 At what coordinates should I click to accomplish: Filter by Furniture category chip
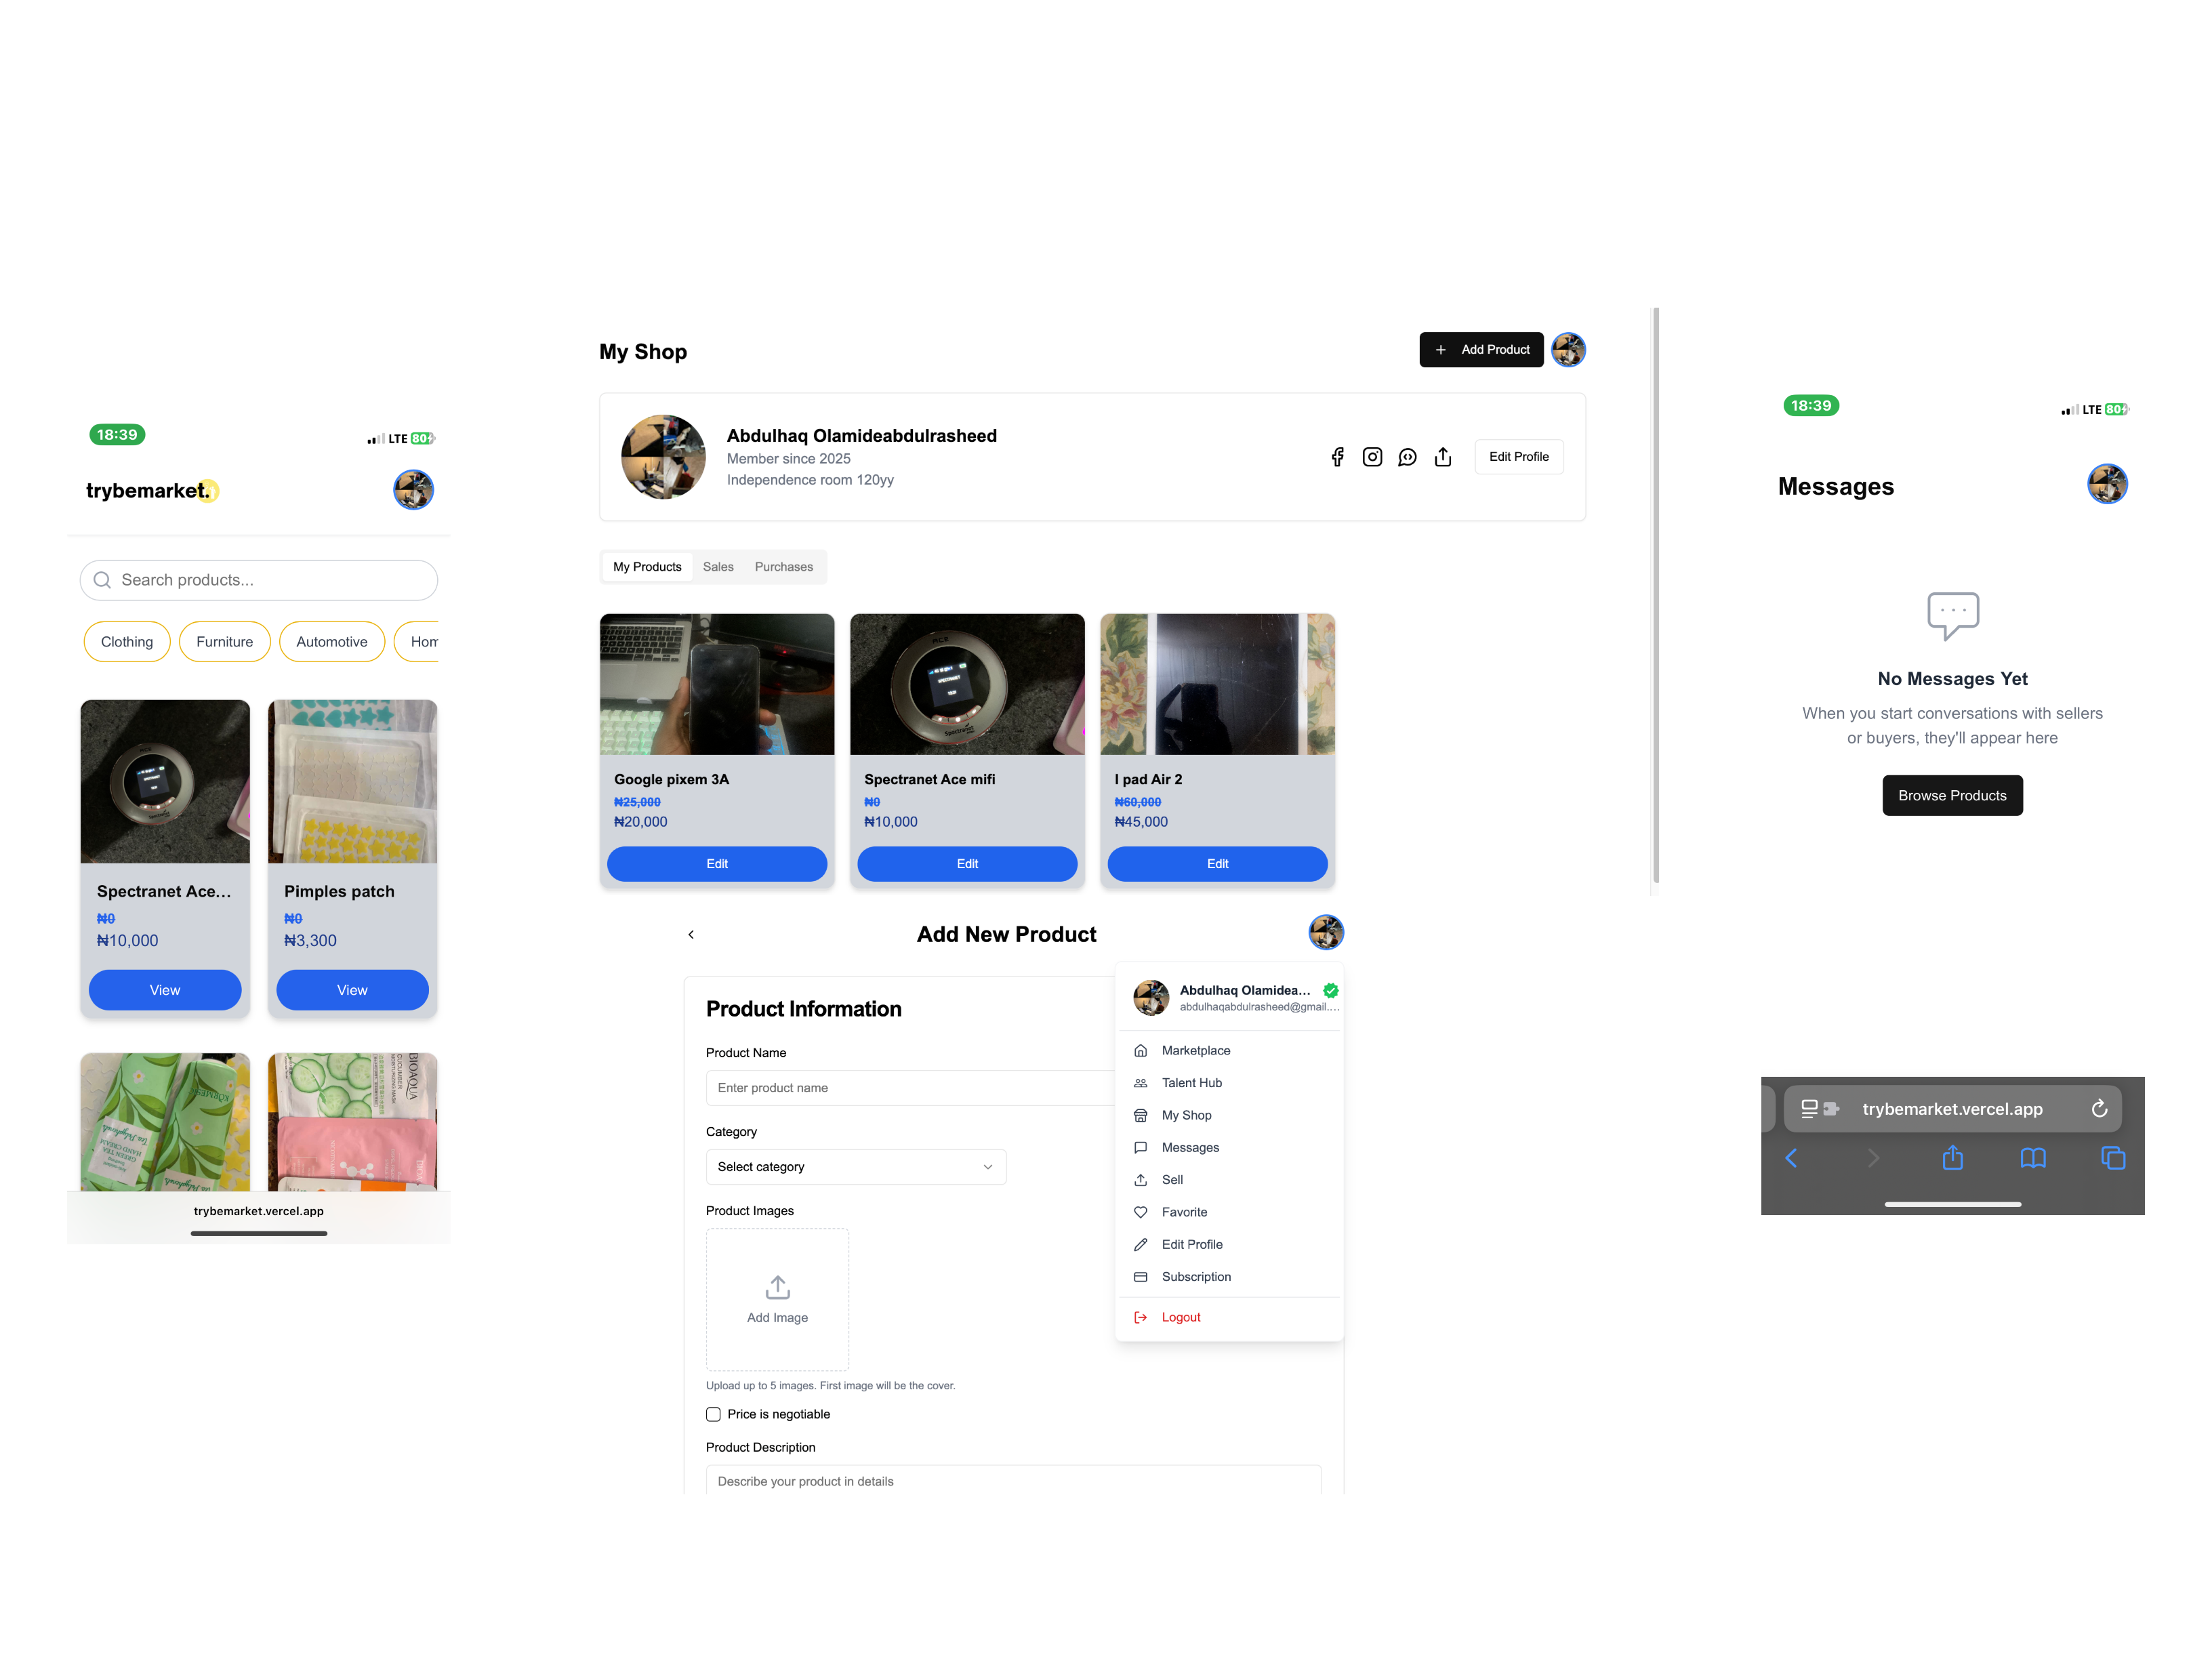[224, 642]
